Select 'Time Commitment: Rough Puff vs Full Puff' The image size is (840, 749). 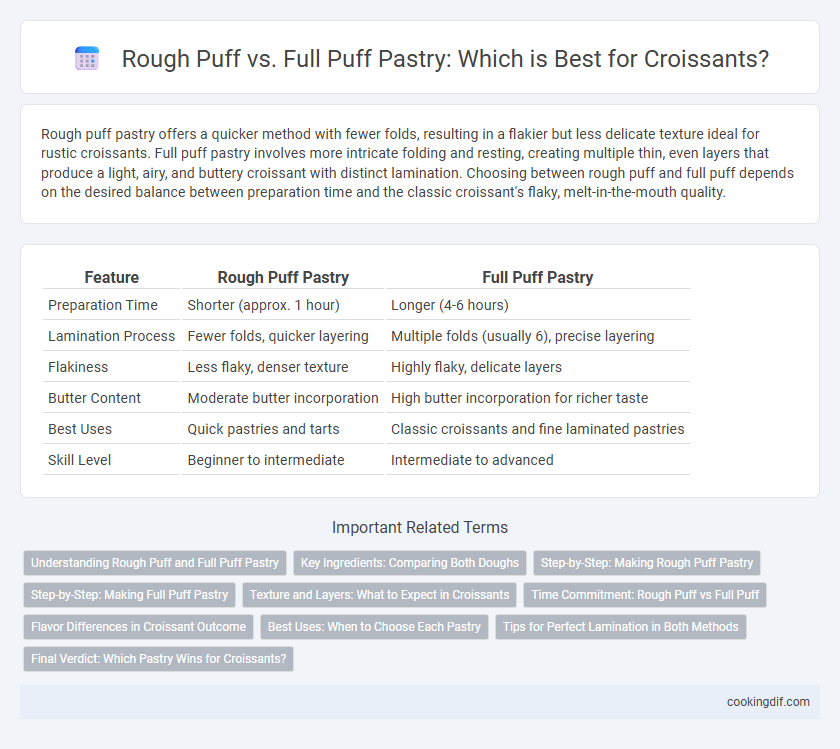(645, 595)
